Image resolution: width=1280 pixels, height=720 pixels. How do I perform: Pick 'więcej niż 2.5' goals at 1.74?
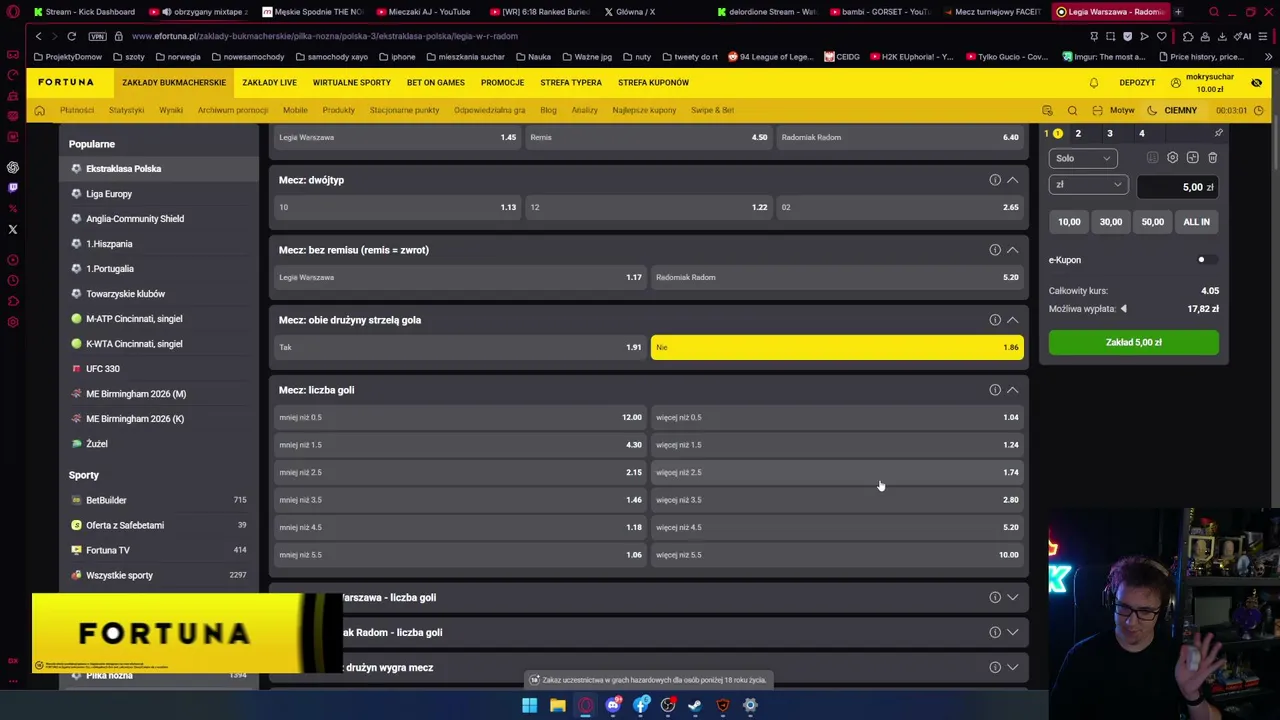[x=837, y=472]
